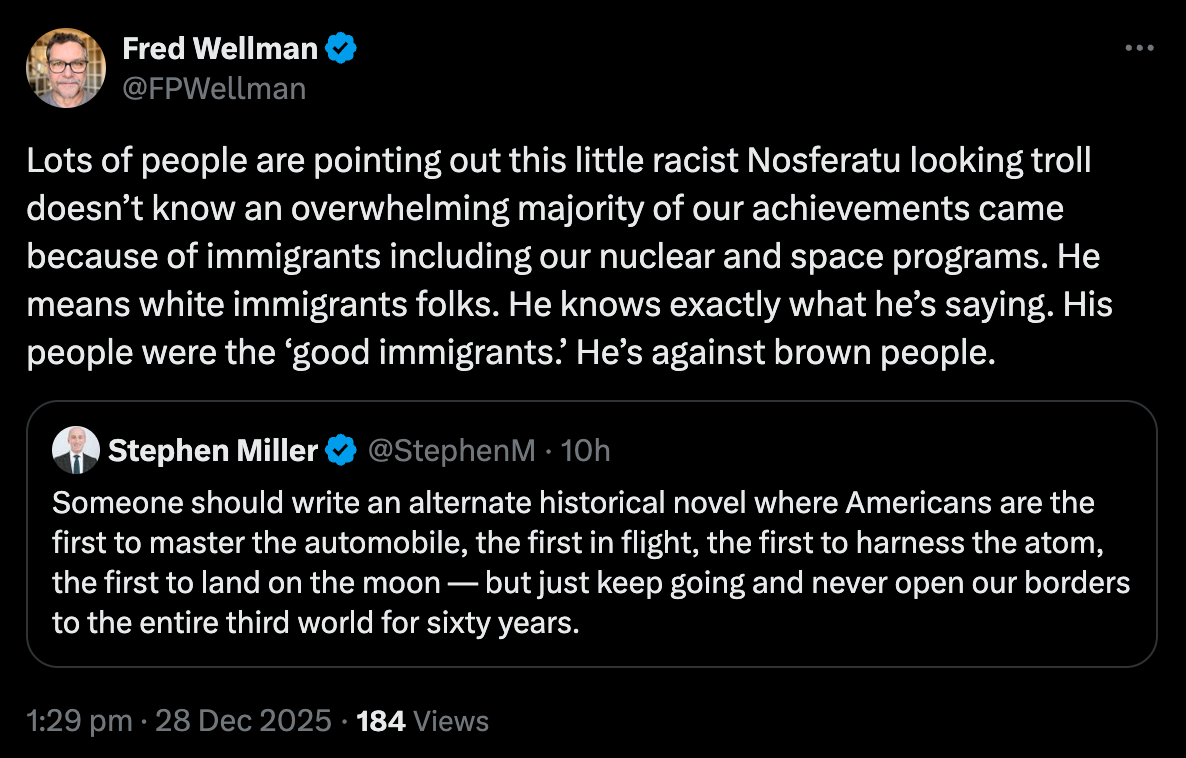This screenshot has width=1186, height=758.
Task: Click the verified badge beside Stephen Miller
Action: point(342,451)
